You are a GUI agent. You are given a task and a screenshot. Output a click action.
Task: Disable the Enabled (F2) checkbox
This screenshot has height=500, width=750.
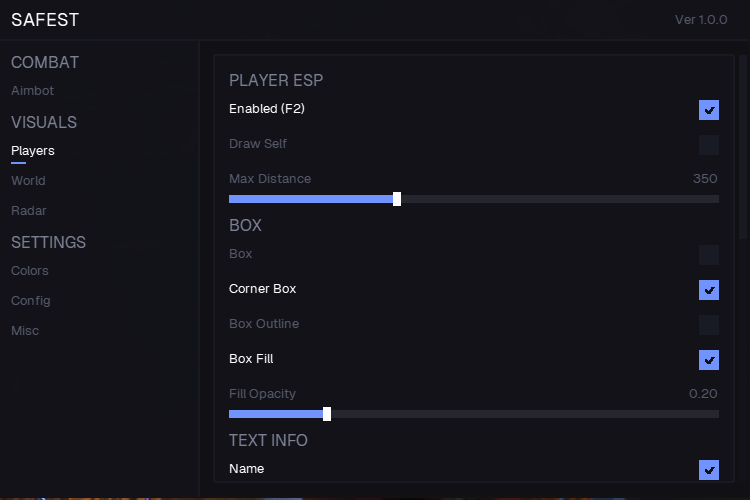709,110
